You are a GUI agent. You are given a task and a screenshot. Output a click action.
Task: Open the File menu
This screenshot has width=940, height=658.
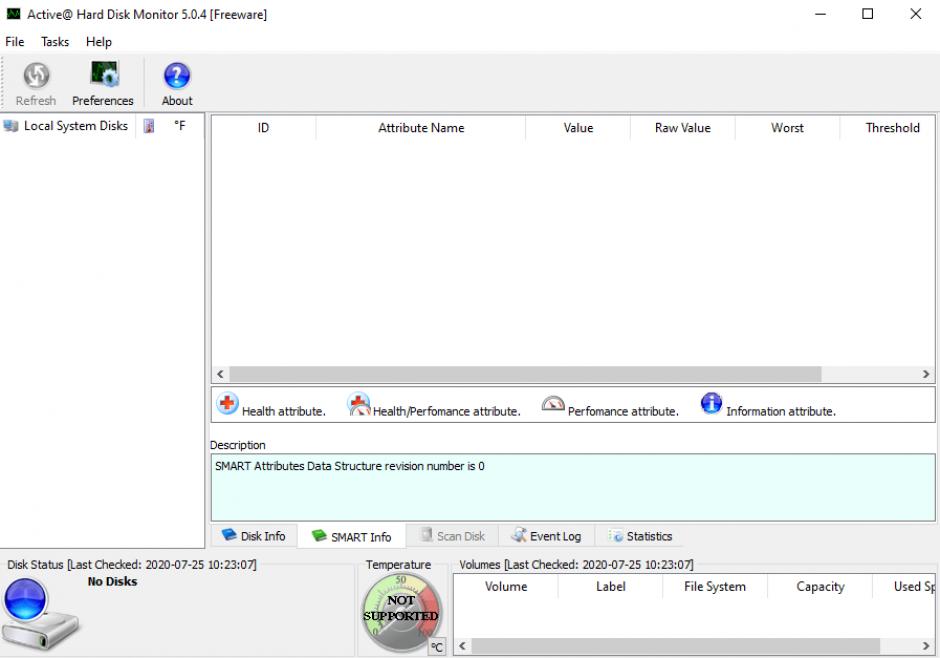click(x=14, y=42)
